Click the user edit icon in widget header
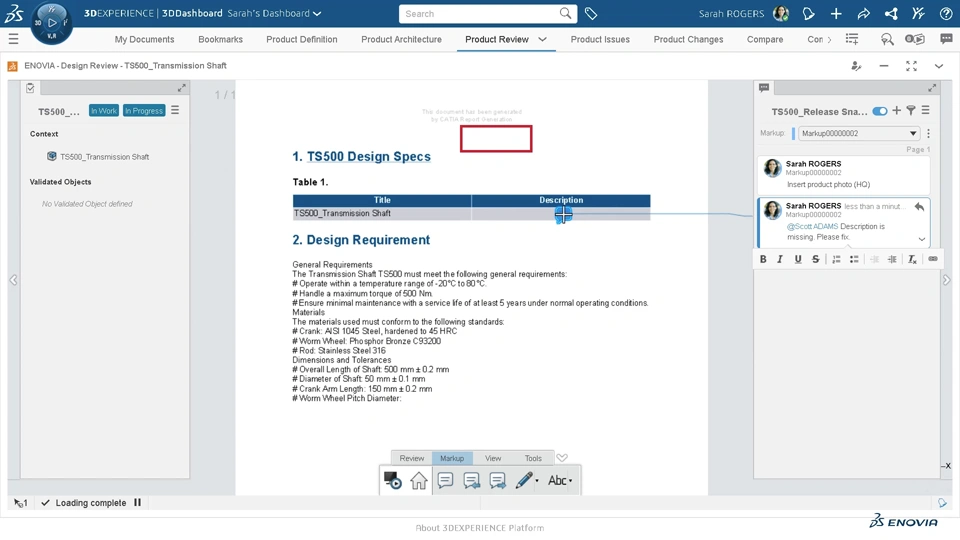Viewport: 960px width, 540px height. point(856,66)
